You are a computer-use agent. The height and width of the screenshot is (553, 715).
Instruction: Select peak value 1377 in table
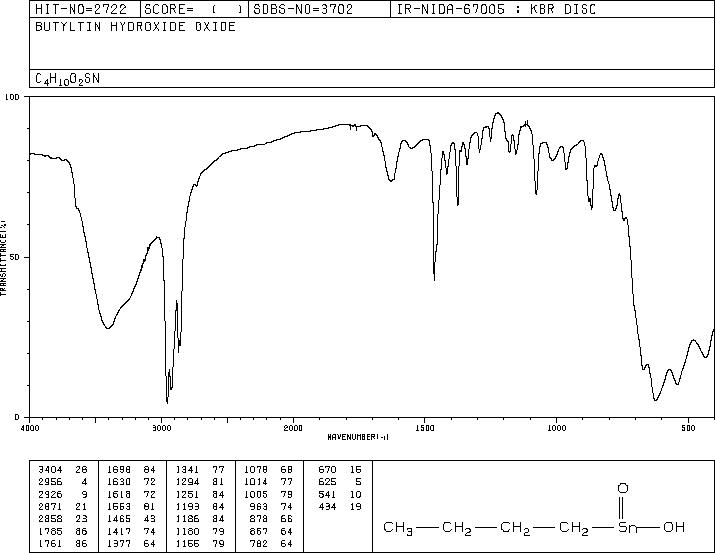coord(119,544)
